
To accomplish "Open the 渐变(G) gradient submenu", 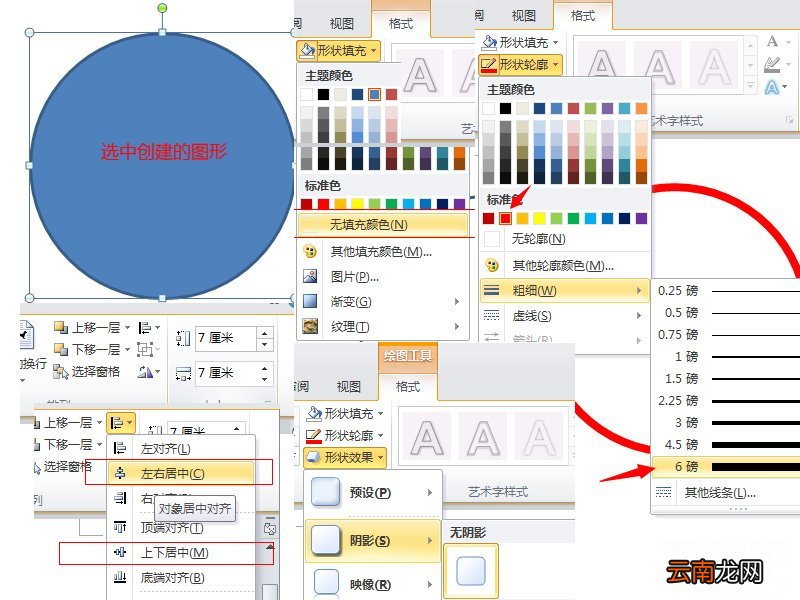I will coord(382,302).
